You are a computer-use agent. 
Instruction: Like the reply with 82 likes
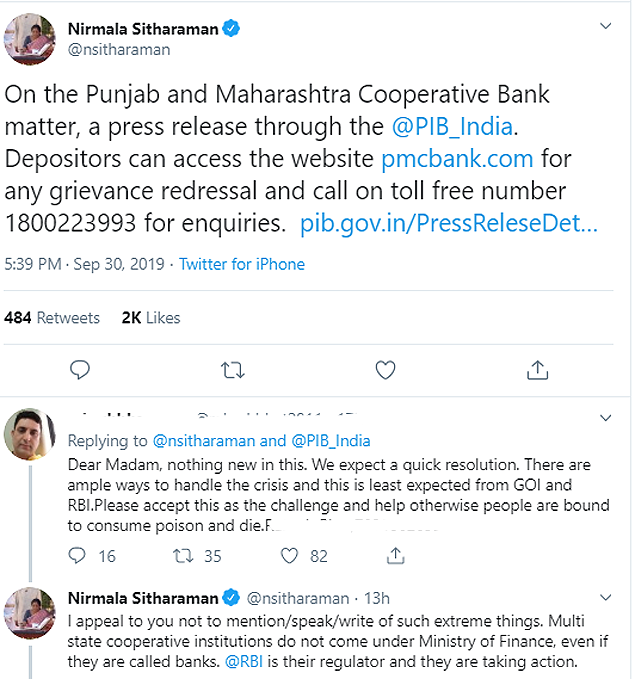[289, 555]
